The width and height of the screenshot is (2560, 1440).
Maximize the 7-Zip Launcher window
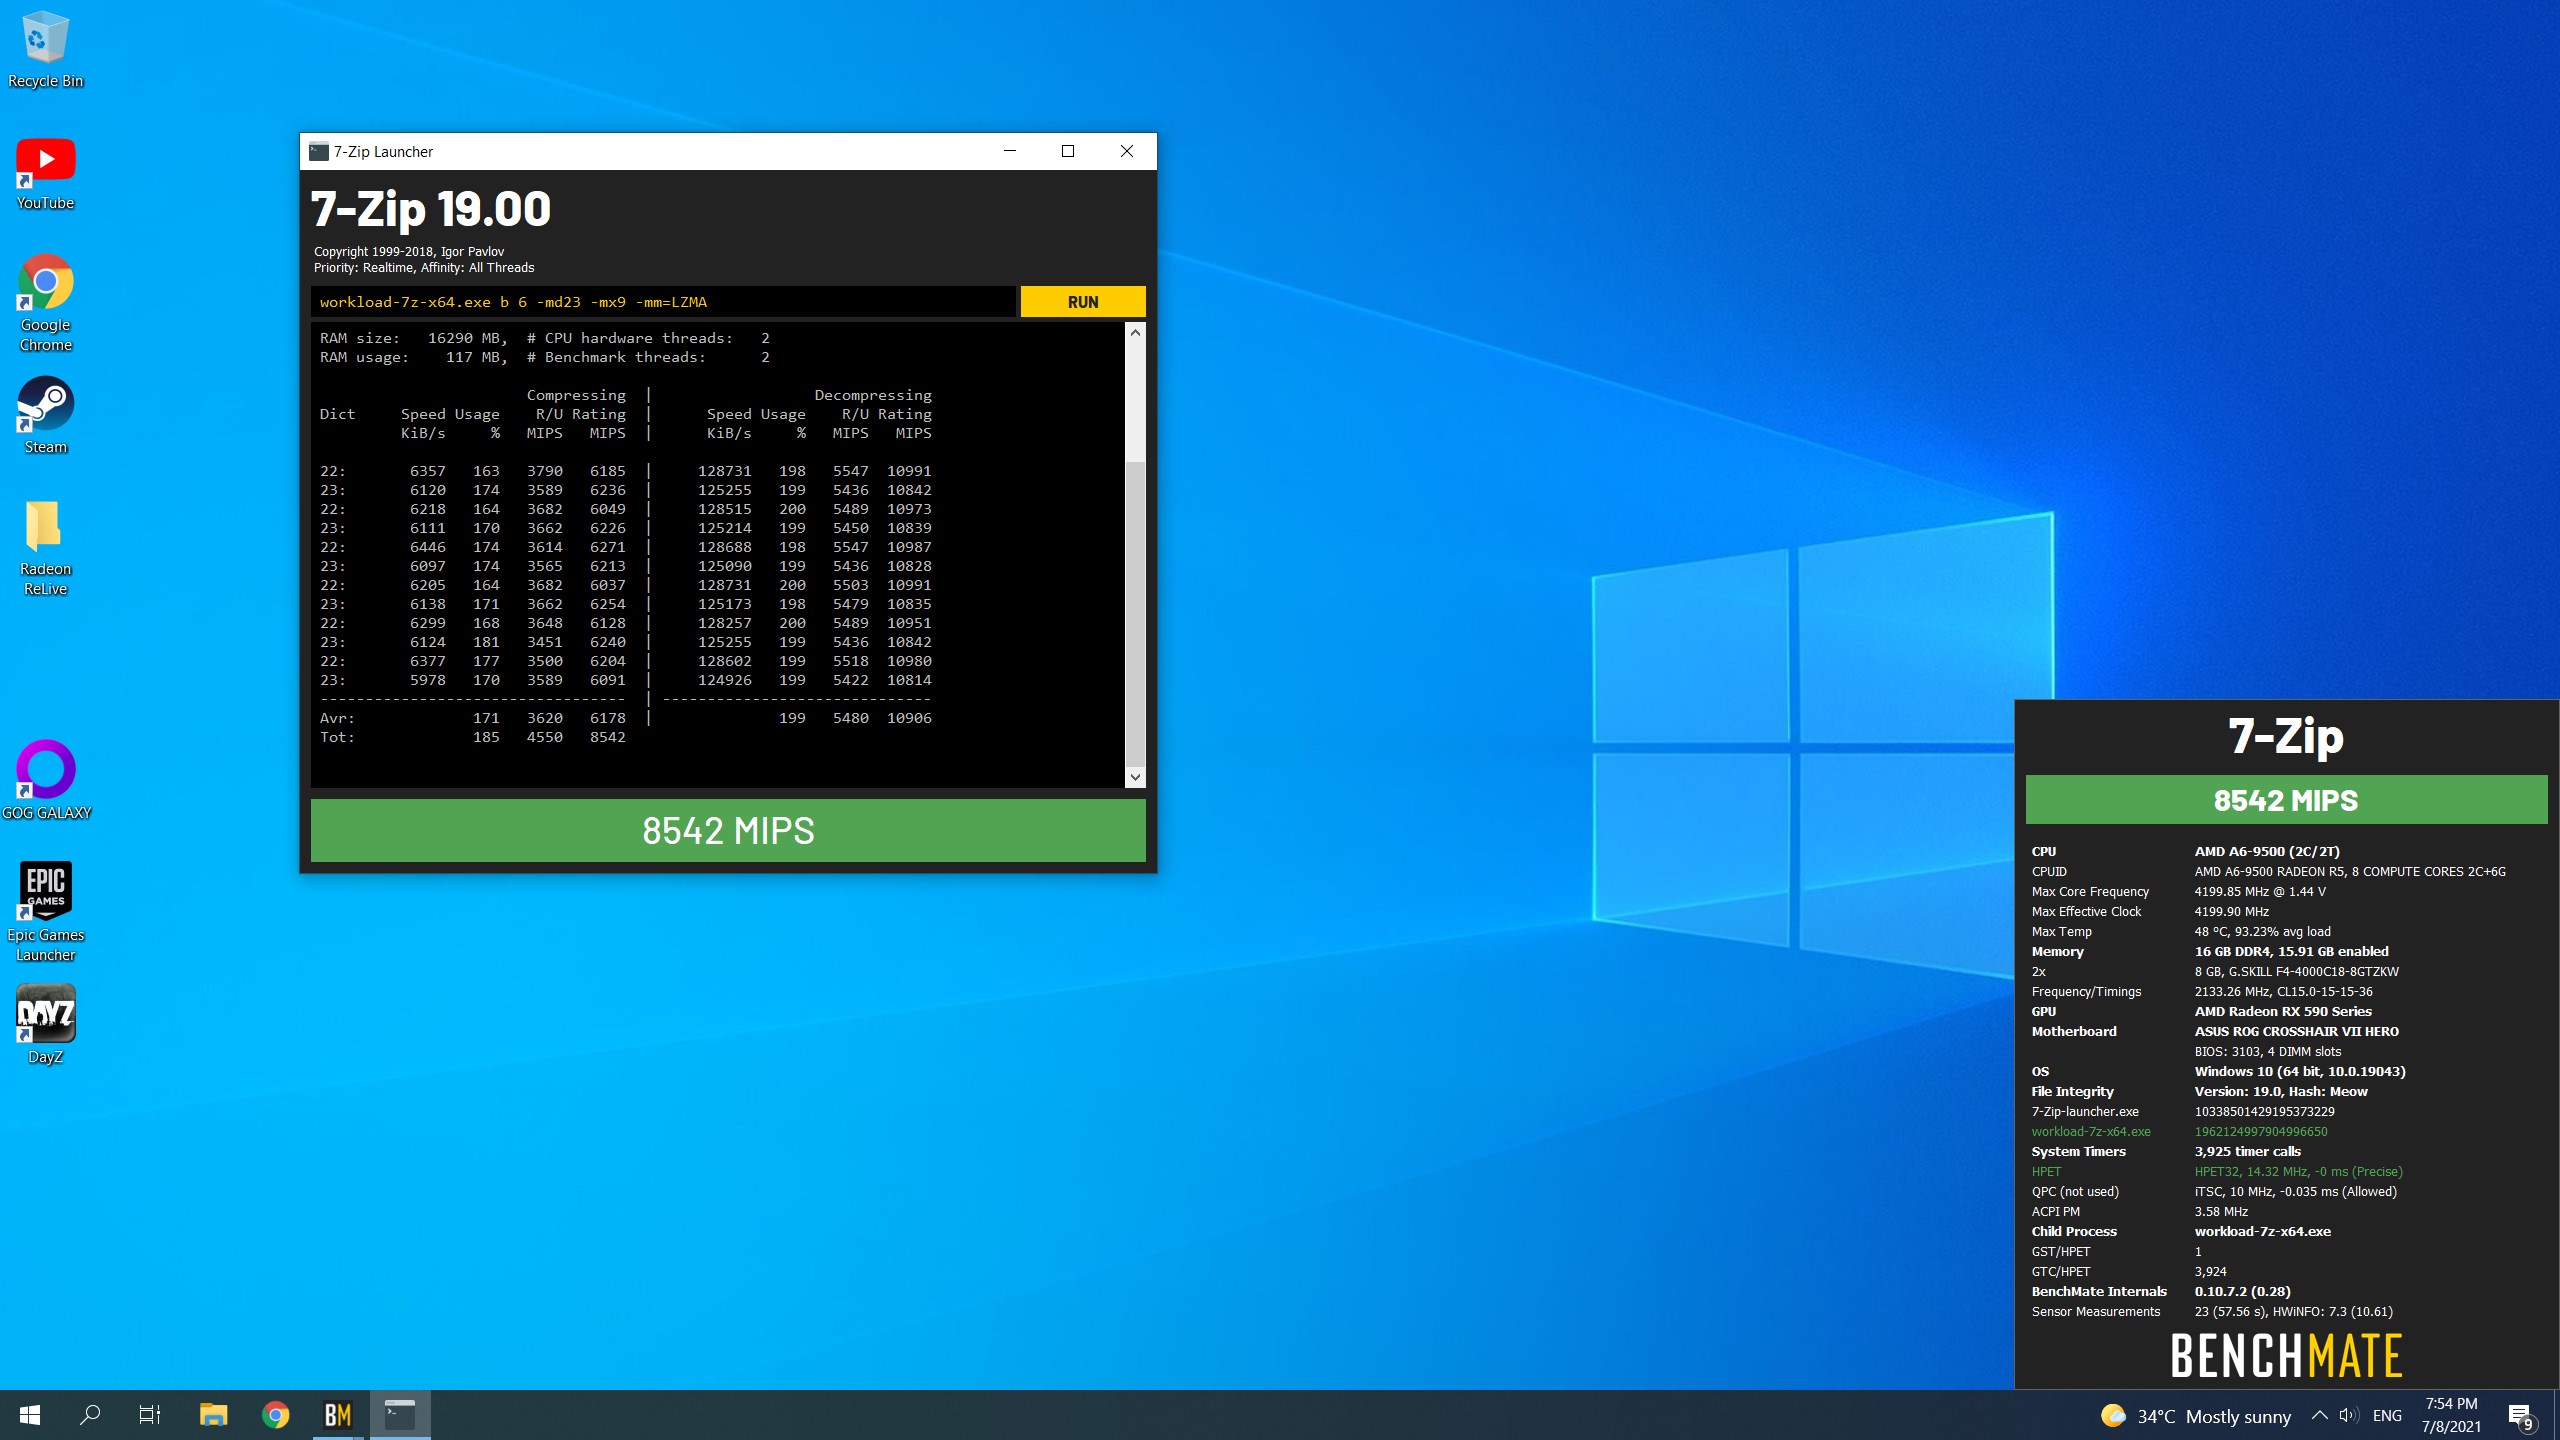[1068, 151]
